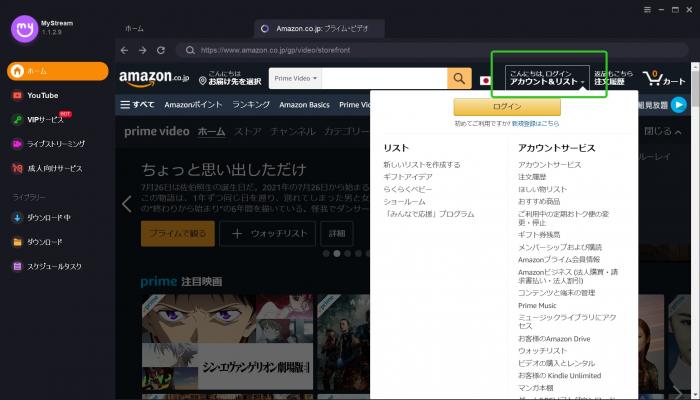Open ビデオの購入とレンタル link
The width and height of the screenshot is (700, 400).
pos(557,363)
